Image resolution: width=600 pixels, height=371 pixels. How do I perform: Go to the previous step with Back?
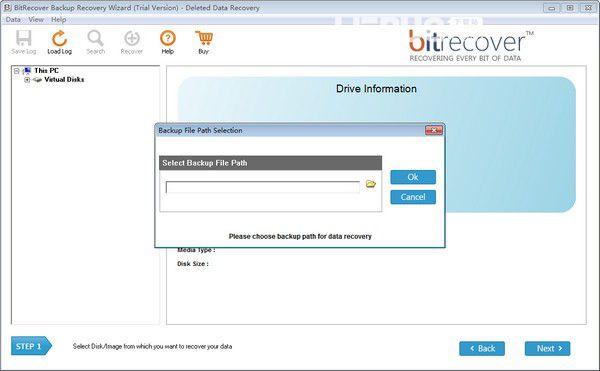pos(482,348)
